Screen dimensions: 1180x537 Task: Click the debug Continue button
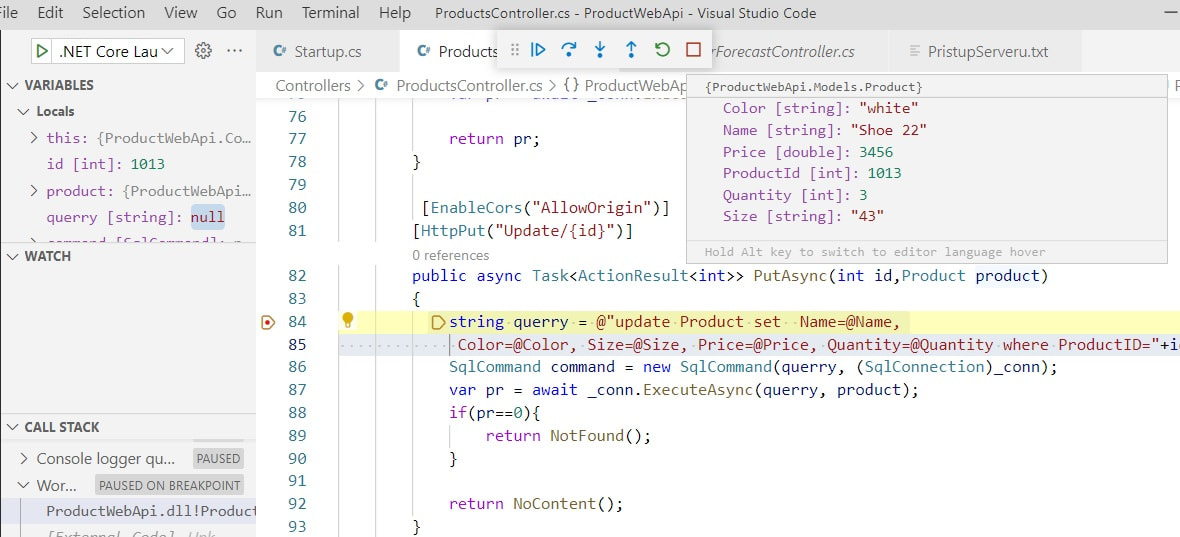tap(538, 50)
